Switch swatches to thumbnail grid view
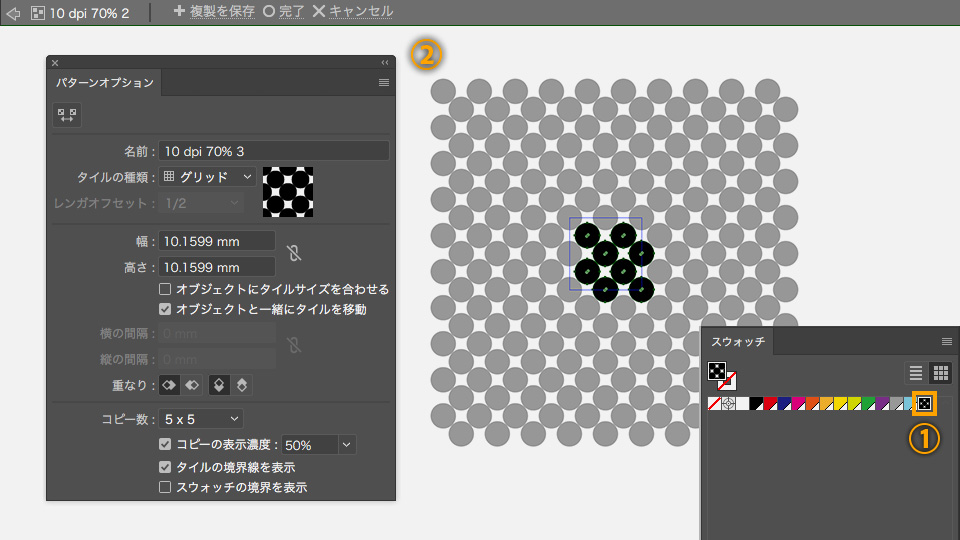This screenshot has height=540, width=960. pyautogui.click(x=941, y=372)
